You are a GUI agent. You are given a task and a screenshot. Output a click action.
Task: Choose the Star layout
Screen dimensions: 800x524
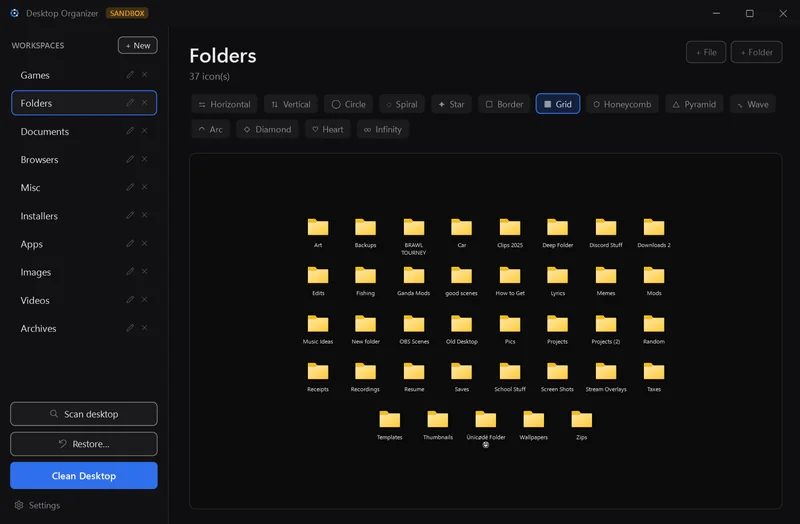point(452,104)
